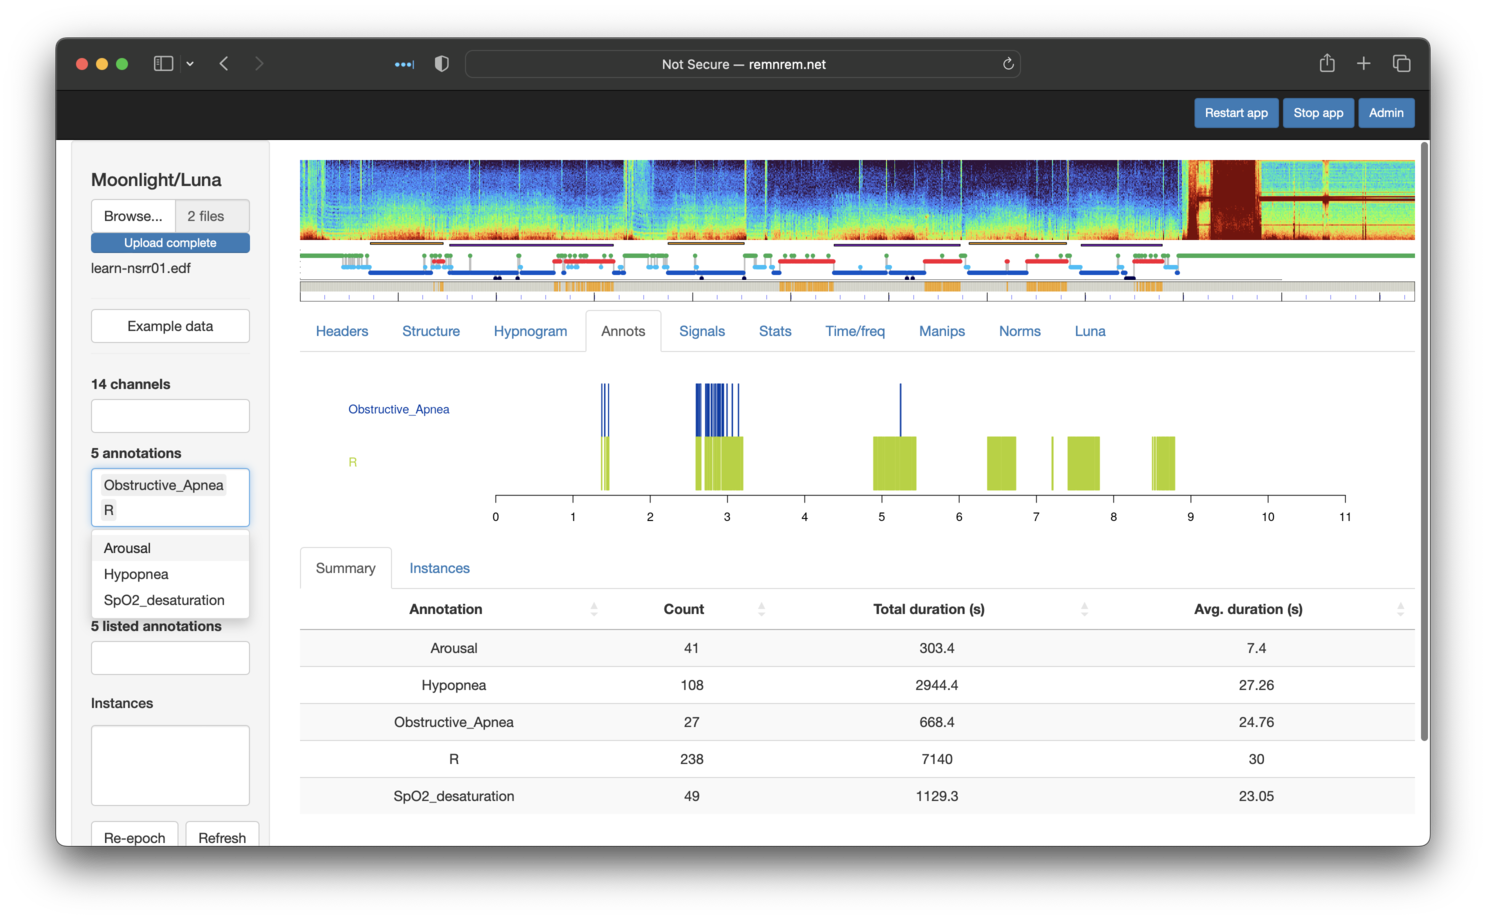Expand the sidebar menu chevron dropdown

tap(190, 64)
